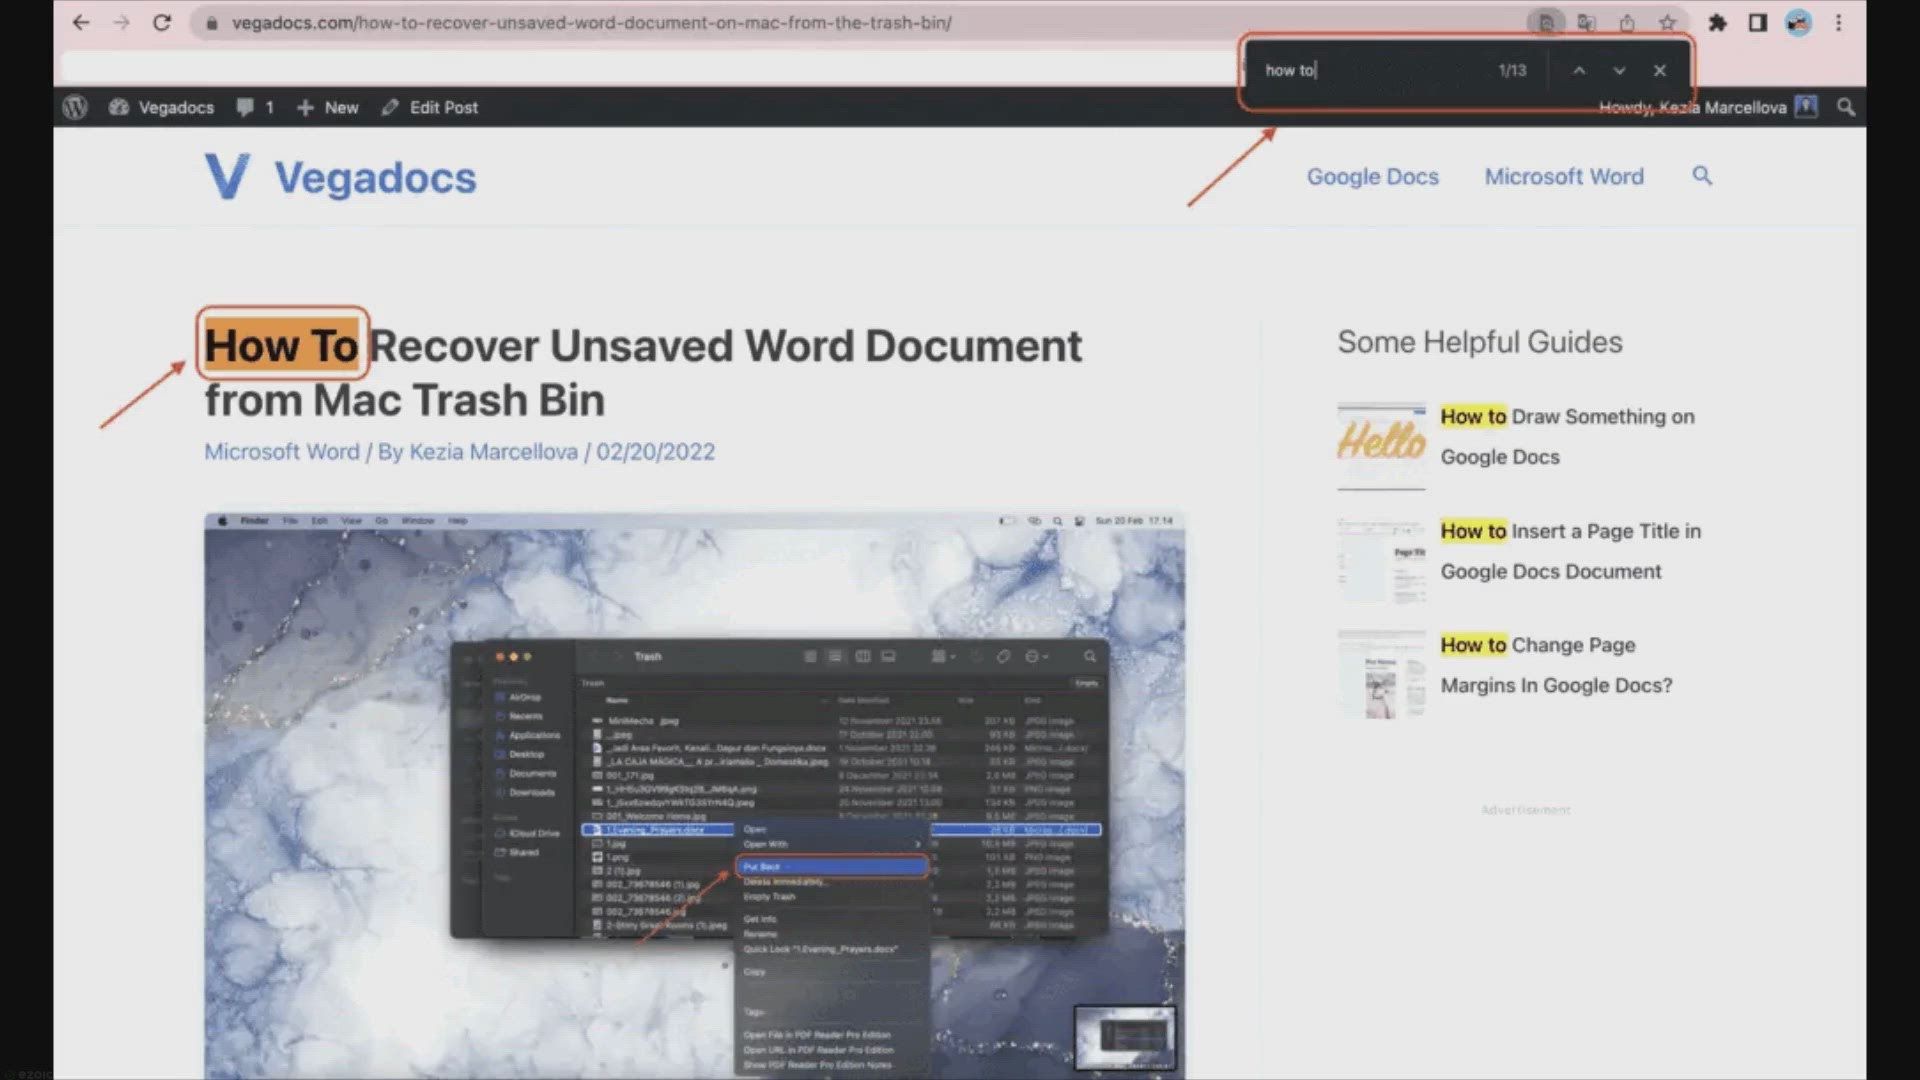Open the comments bubble showing 1
The image size is (1920, 1080).
[255, 107]
